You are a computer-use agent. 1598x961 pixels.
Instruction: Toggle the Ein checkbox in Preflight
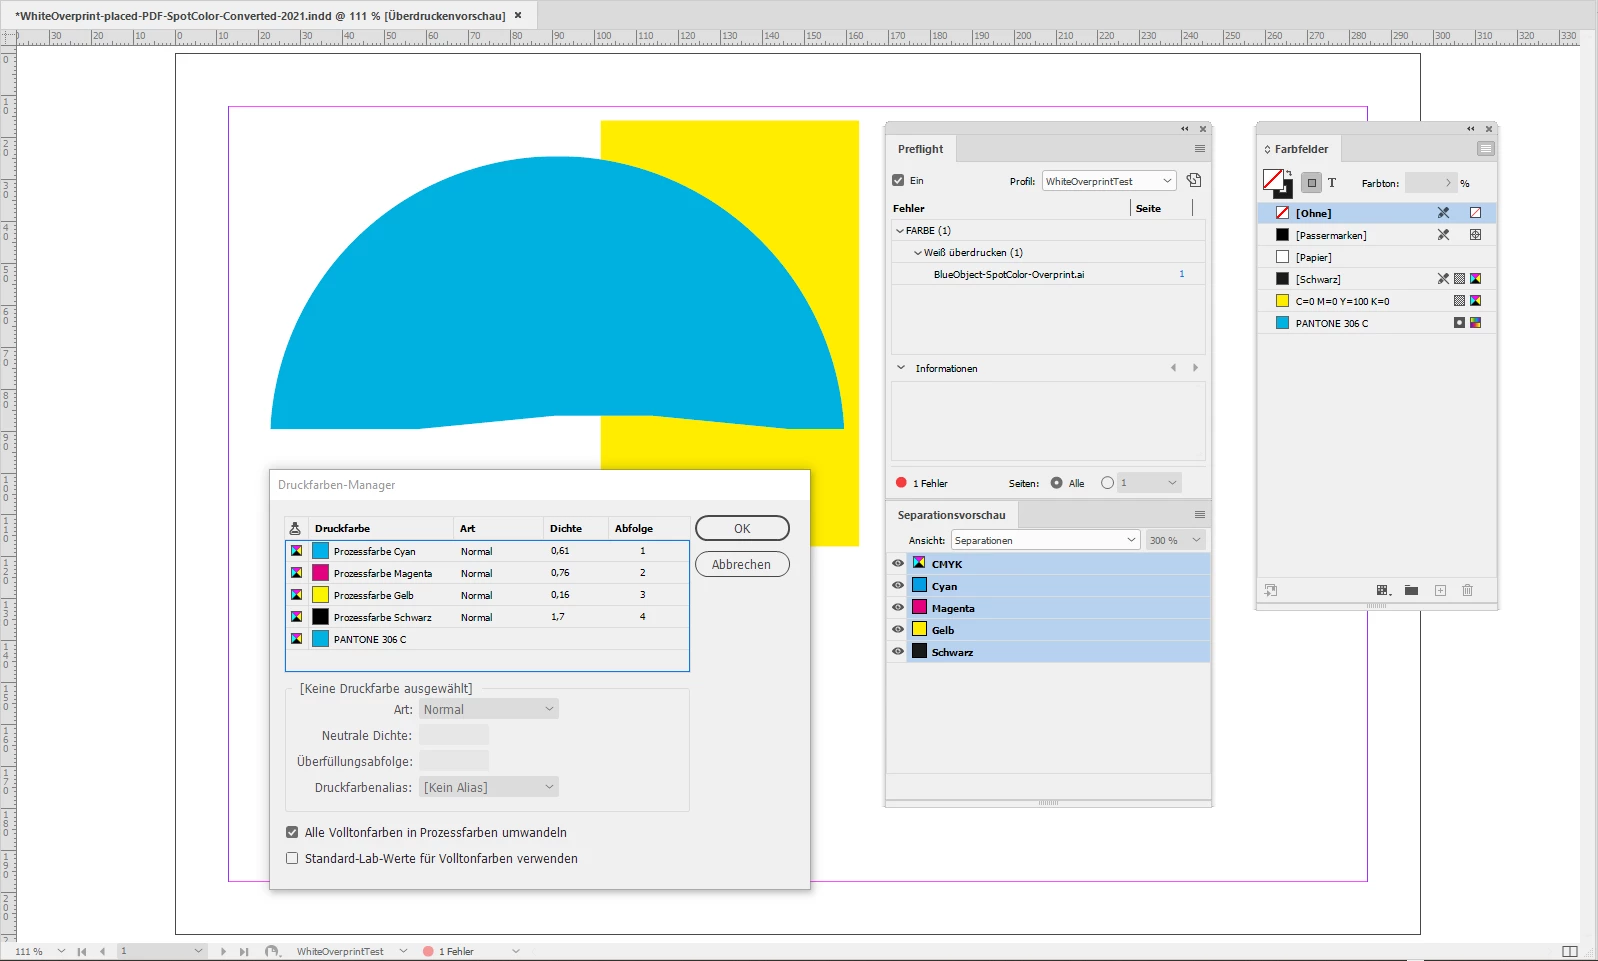[898, 181]
